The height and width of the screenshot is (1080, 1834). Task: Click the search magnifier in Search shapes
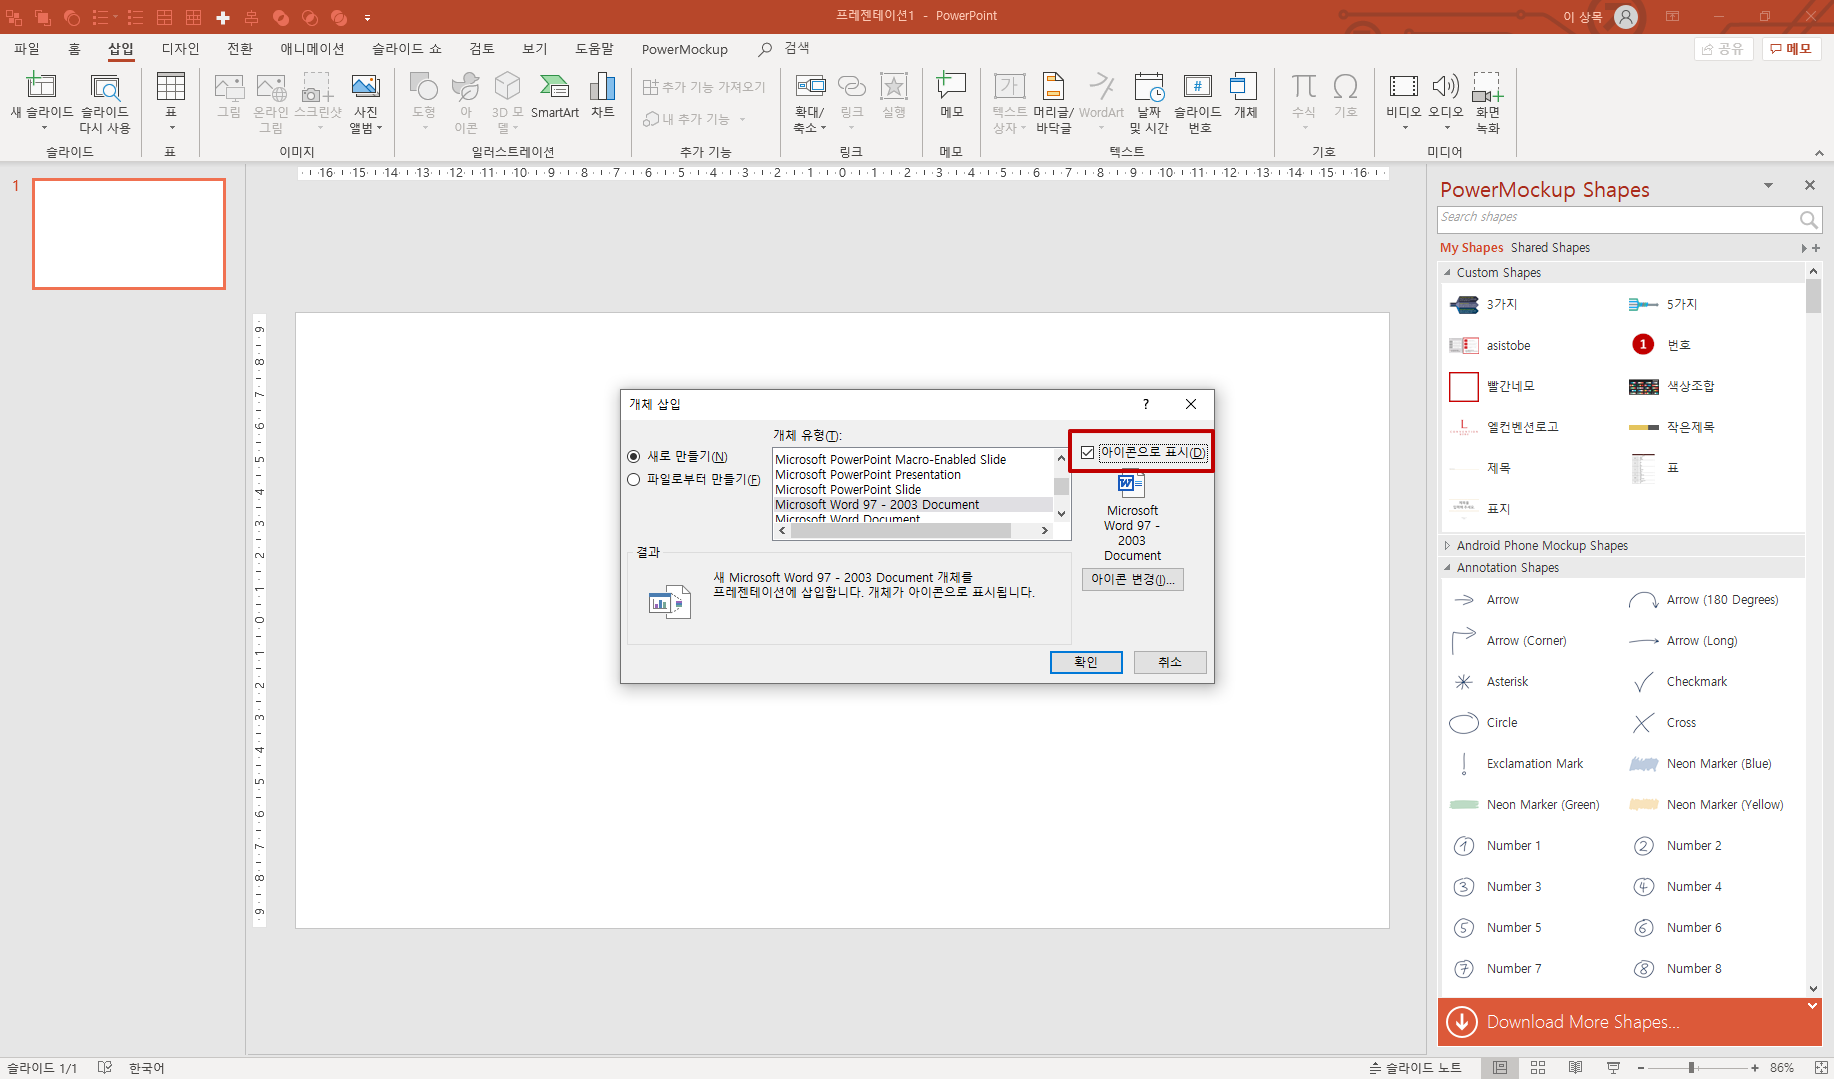[1808, 219]
